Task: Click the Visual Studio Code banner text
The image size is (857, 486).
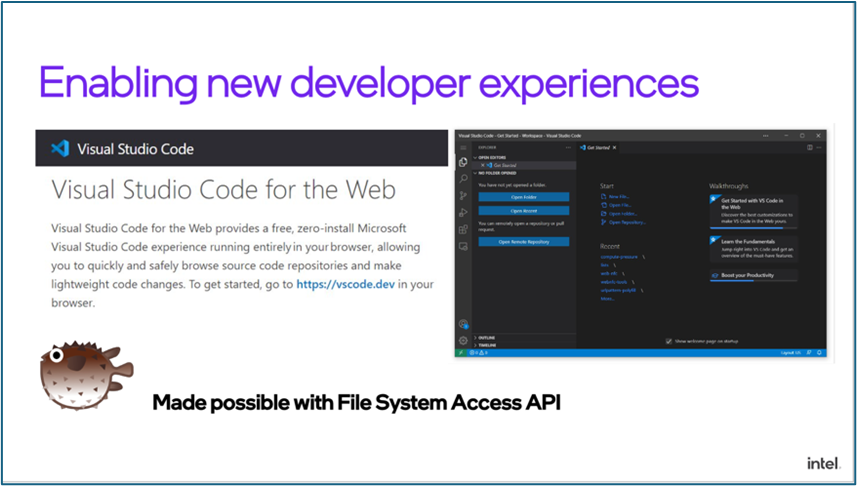Action: (136, 149)
